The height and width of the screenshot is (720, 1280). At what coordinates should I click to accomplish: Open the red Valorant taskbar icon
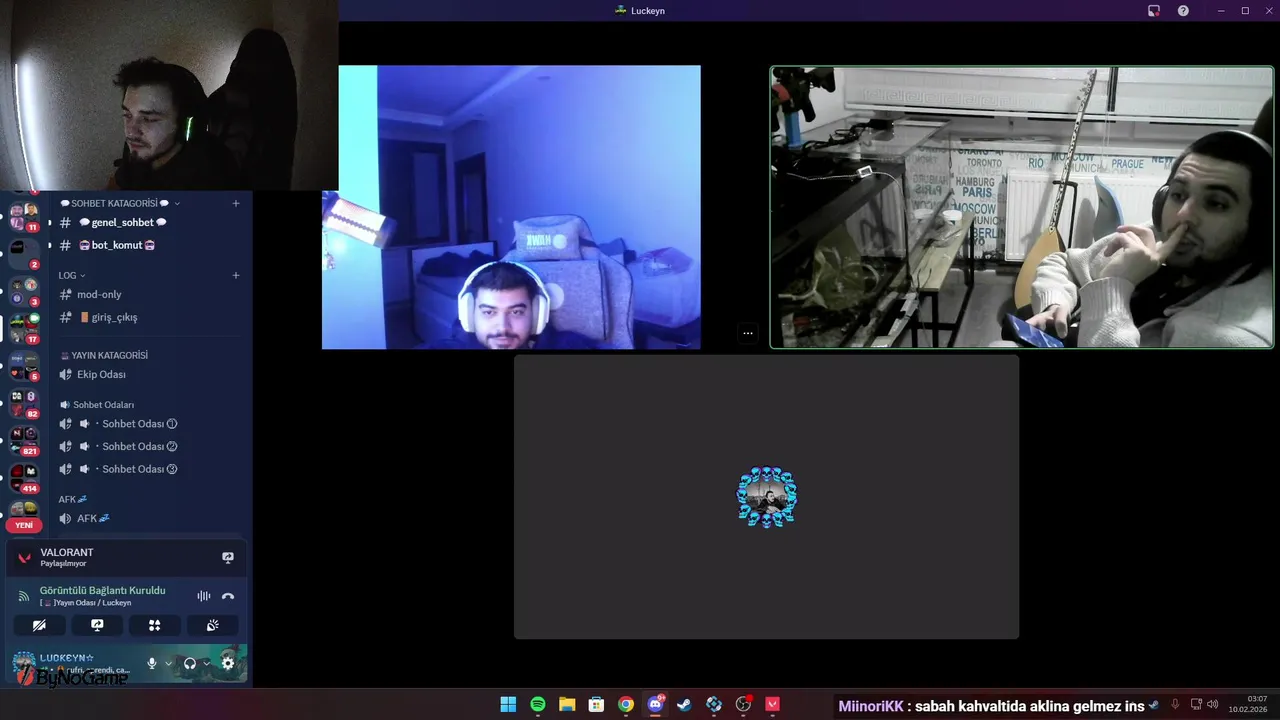coord(772,704)
